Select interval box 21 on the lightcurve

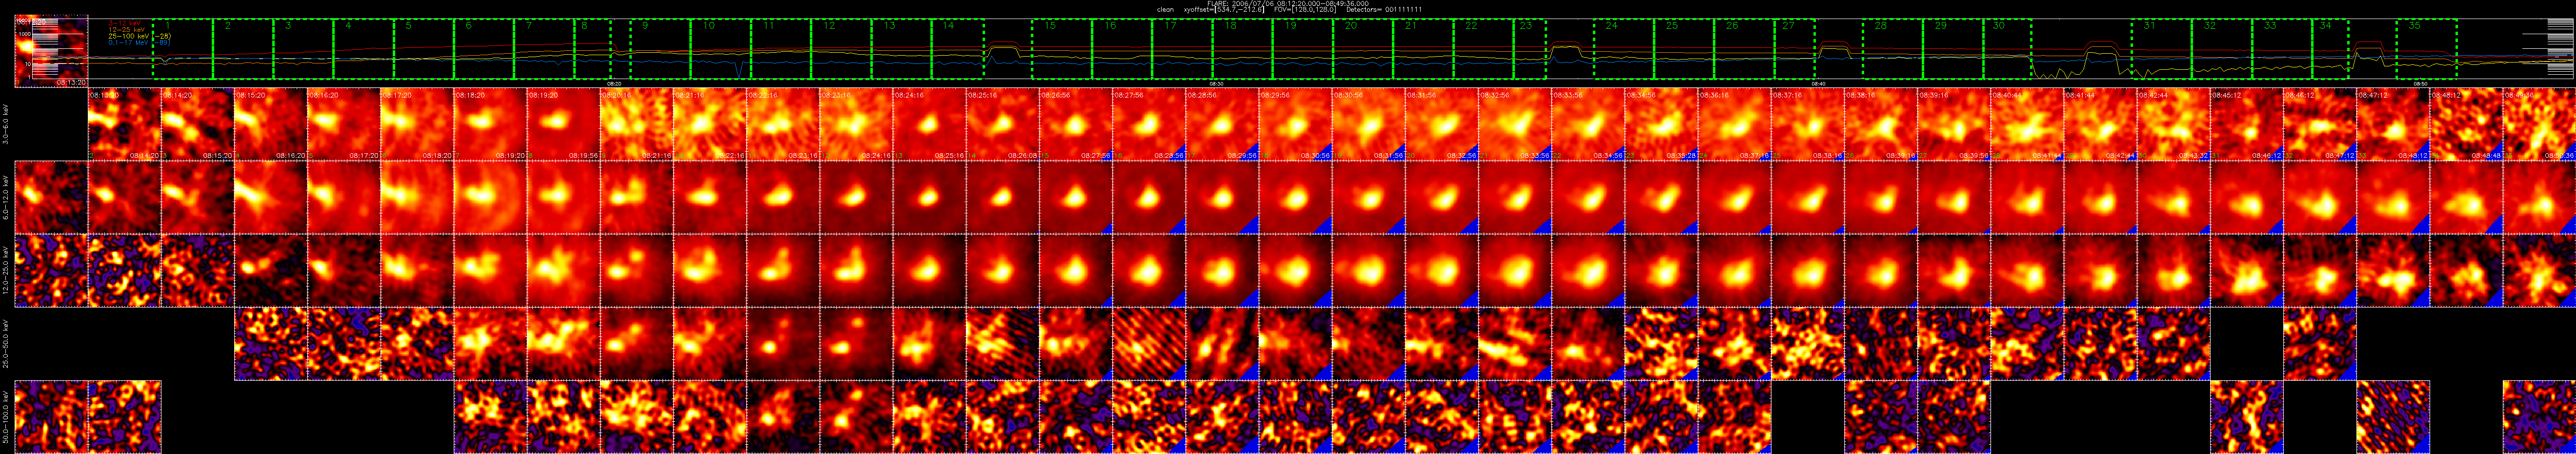1423,48
